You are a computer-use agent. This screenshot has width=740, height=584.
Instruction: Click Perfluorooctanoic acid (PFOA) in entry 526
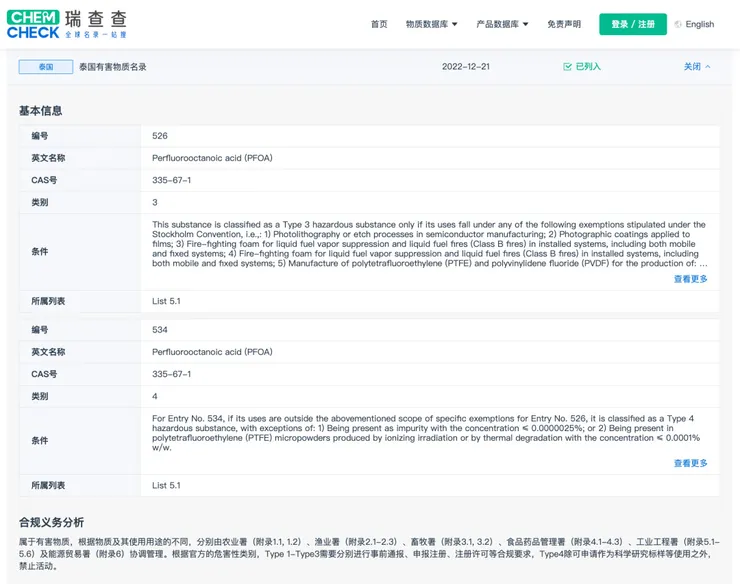tap(212, 158)
